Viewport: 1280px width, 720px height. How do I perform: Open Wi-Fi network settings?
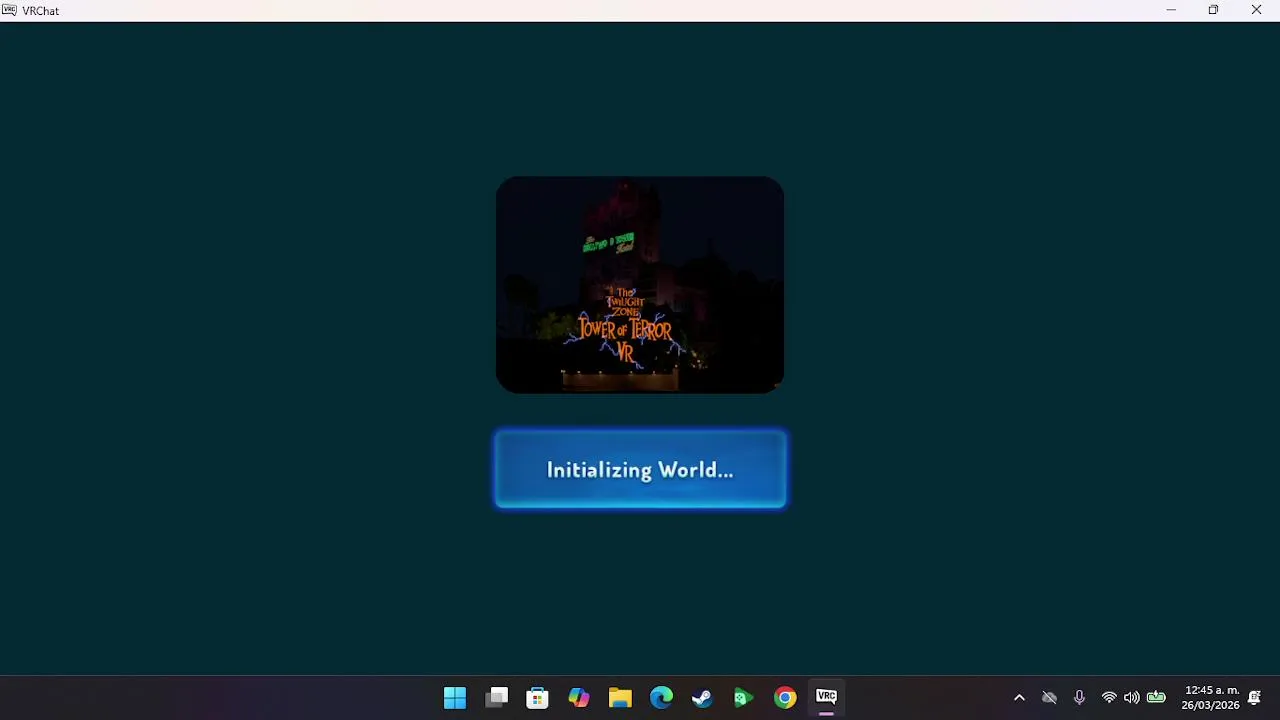tap(1109, 698)
